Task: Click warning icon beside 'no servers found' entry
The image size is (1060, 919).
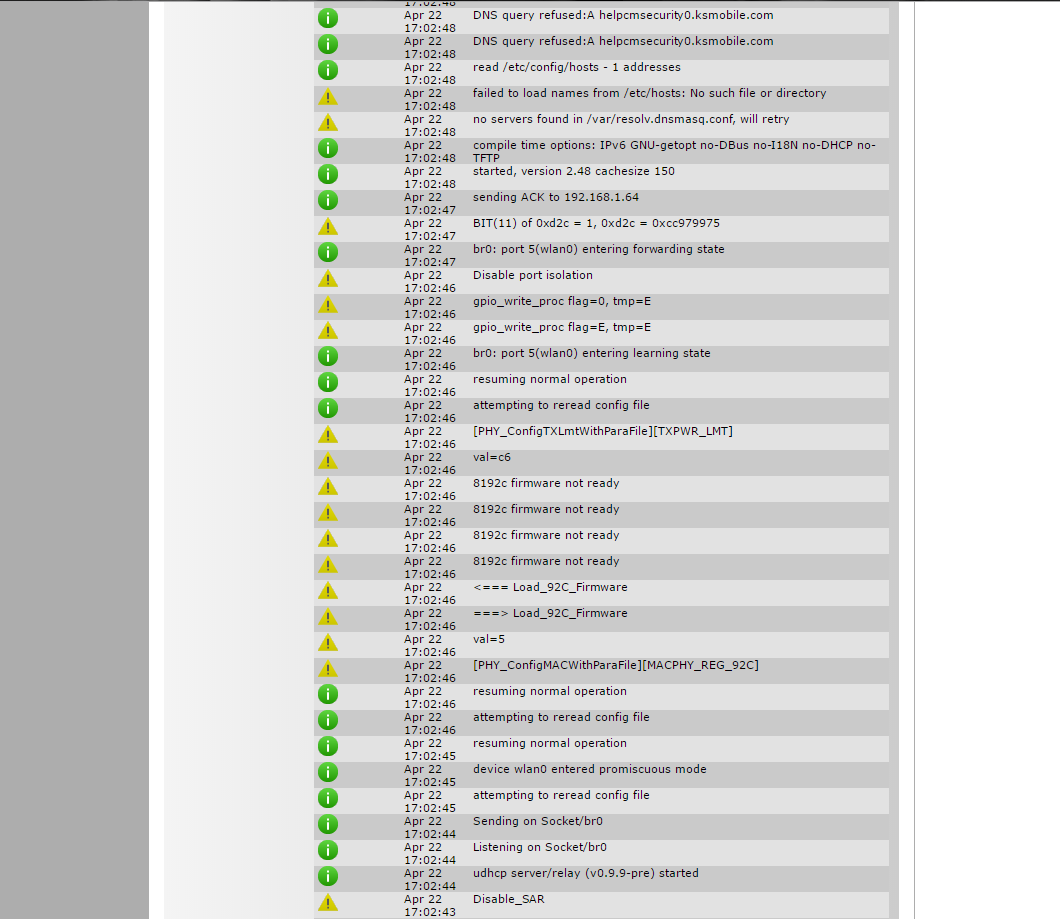Action: 328,123
